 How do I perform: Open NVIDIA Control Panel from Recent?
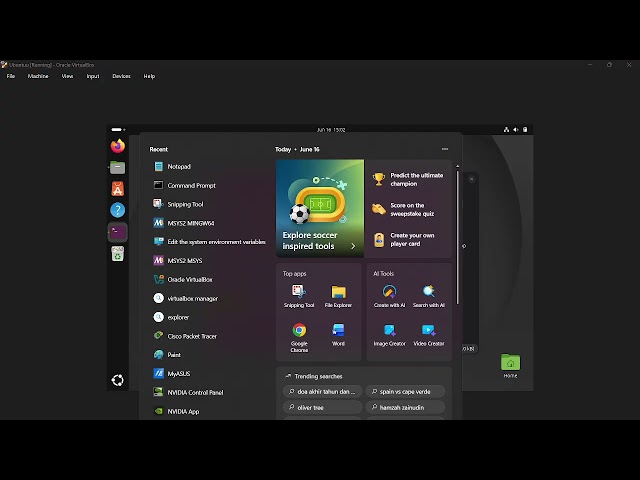point(209,392)
